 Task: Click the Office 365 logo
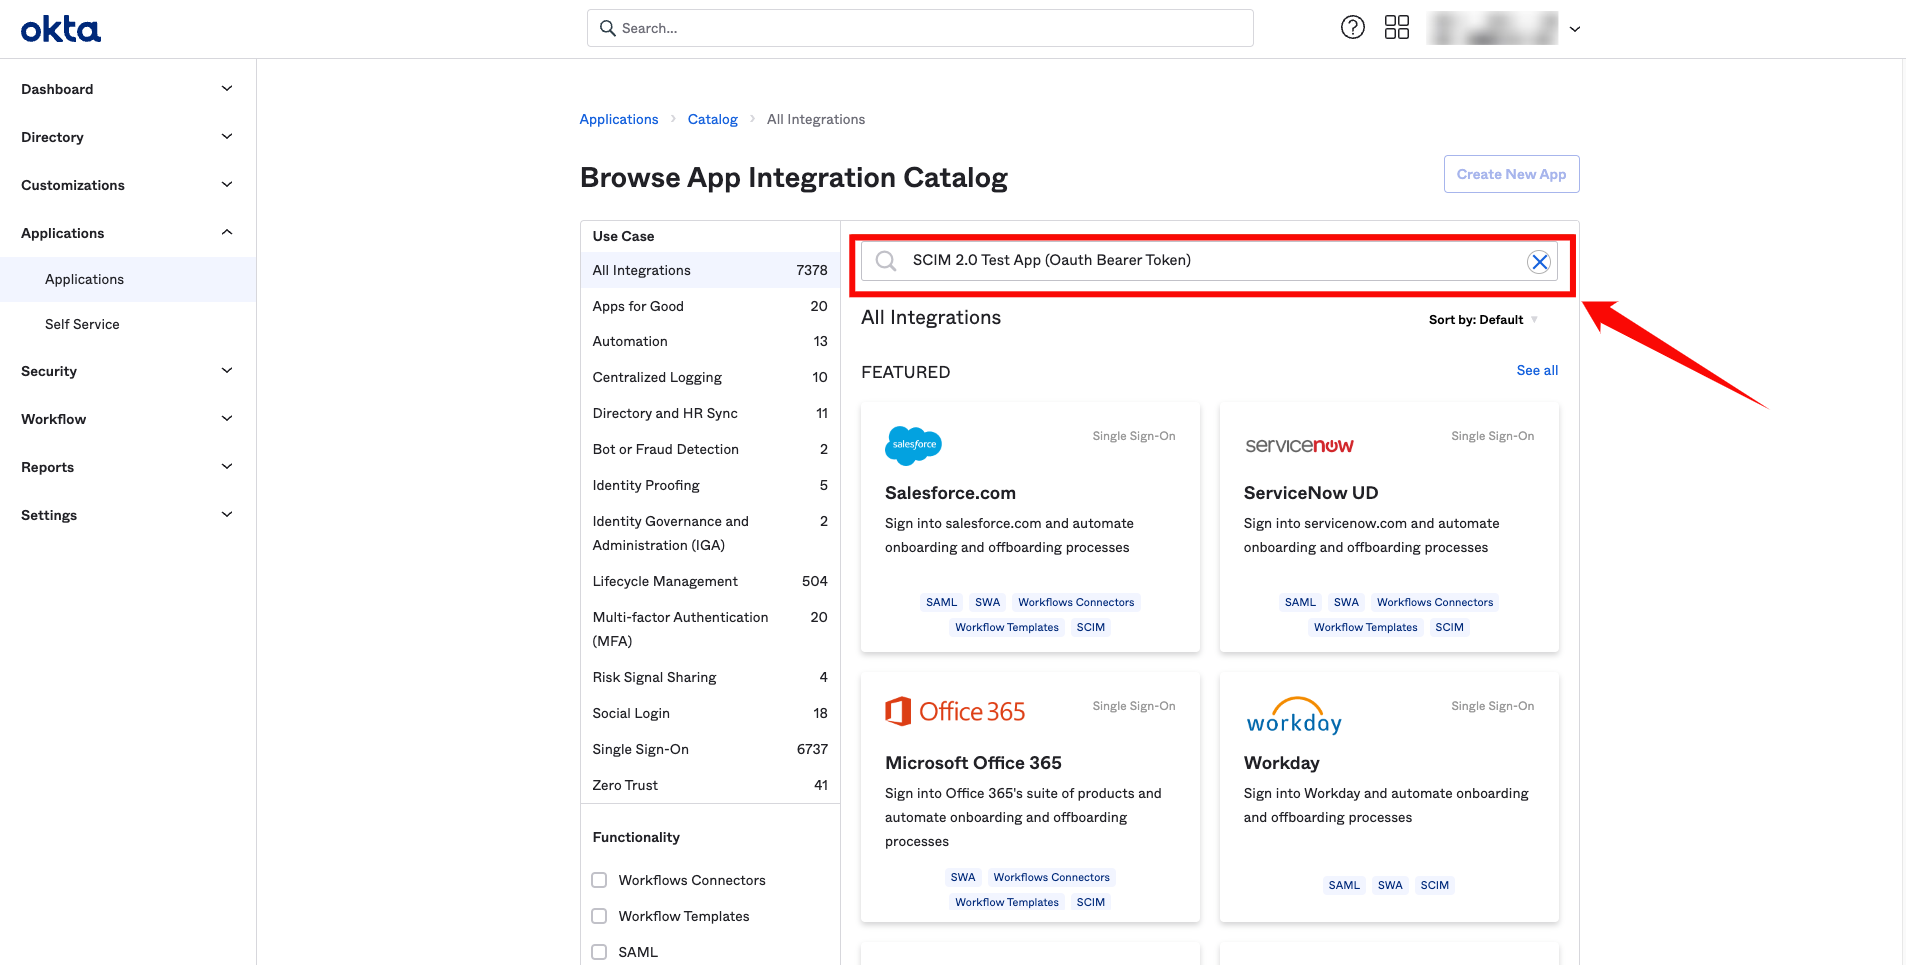click(955, 711)
